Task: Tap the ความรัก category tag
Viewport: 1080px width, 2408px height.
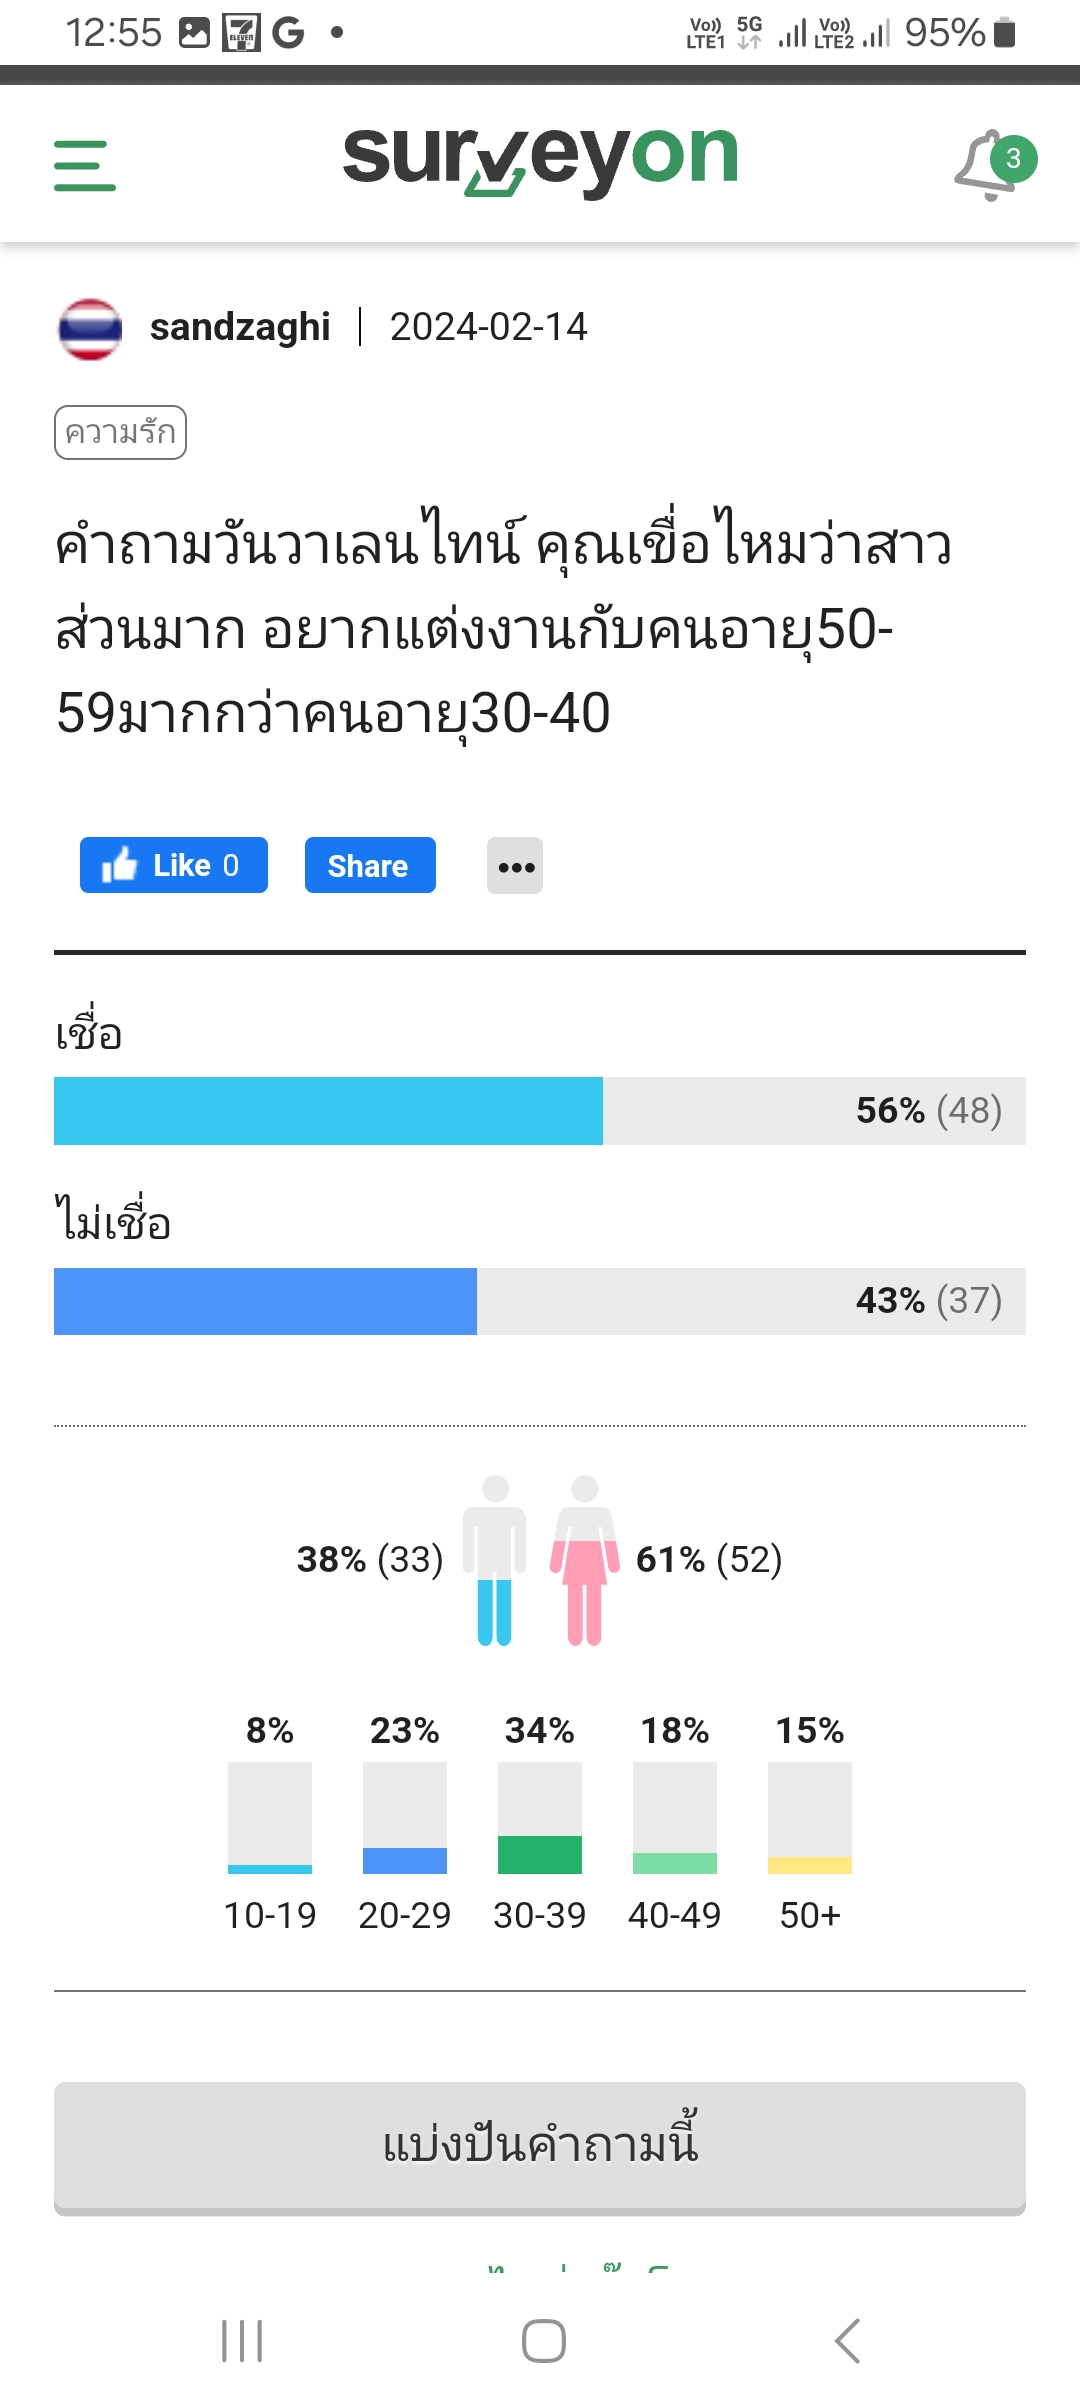Action: tap(120, 432)
